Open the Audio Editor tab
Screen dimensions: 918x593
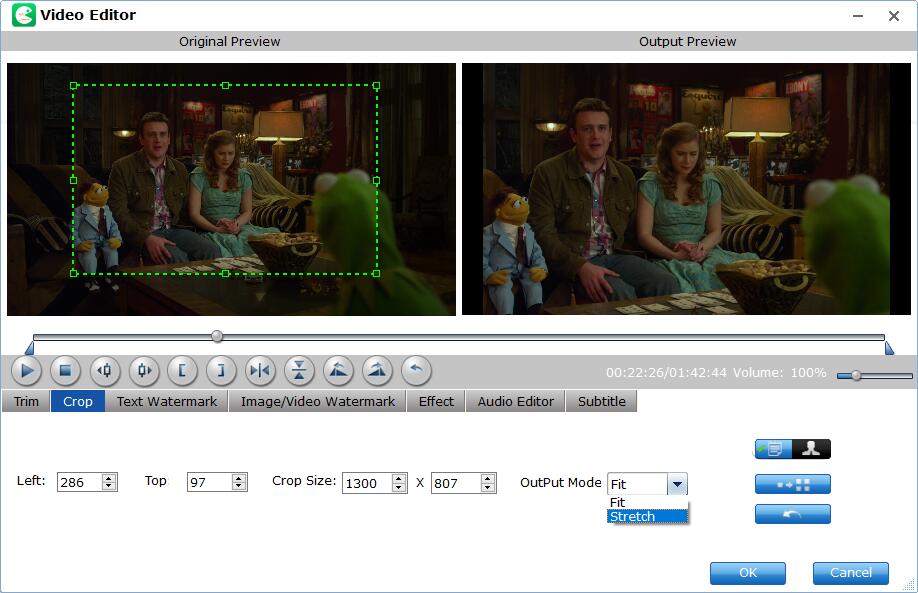pos(515,401)
